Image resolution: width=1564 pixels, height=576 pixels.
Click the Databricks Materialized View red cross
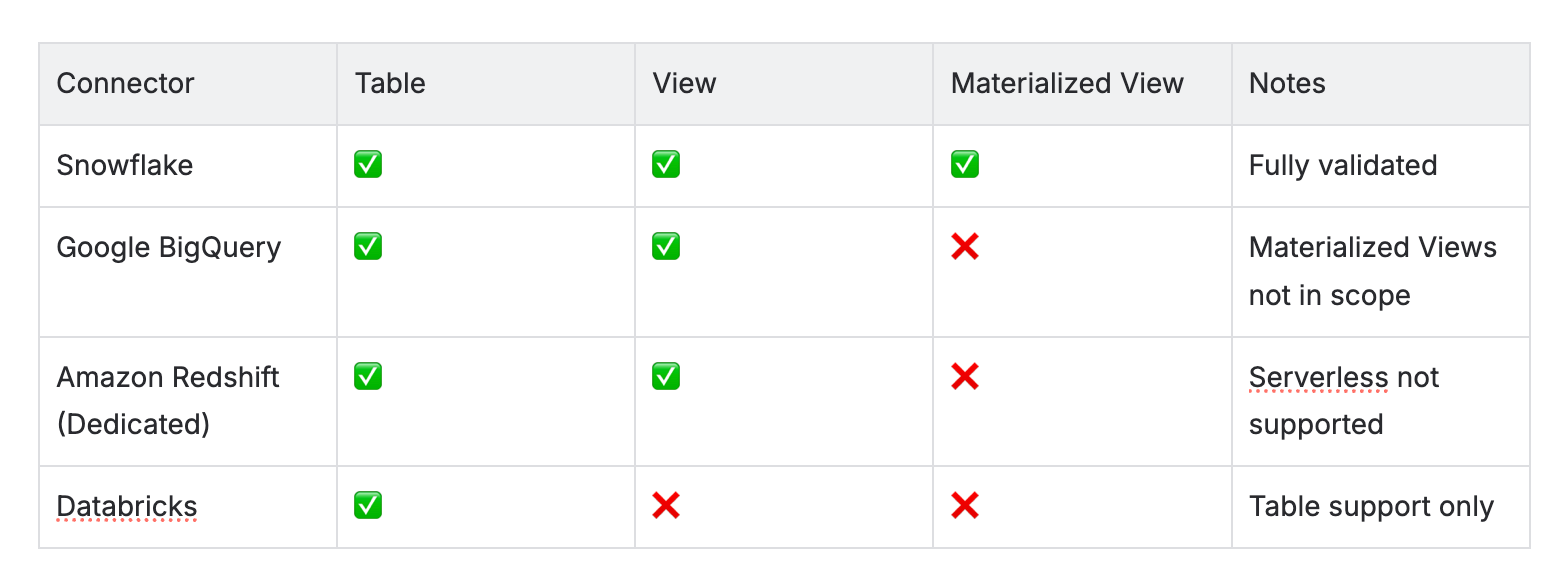(965, 506)
